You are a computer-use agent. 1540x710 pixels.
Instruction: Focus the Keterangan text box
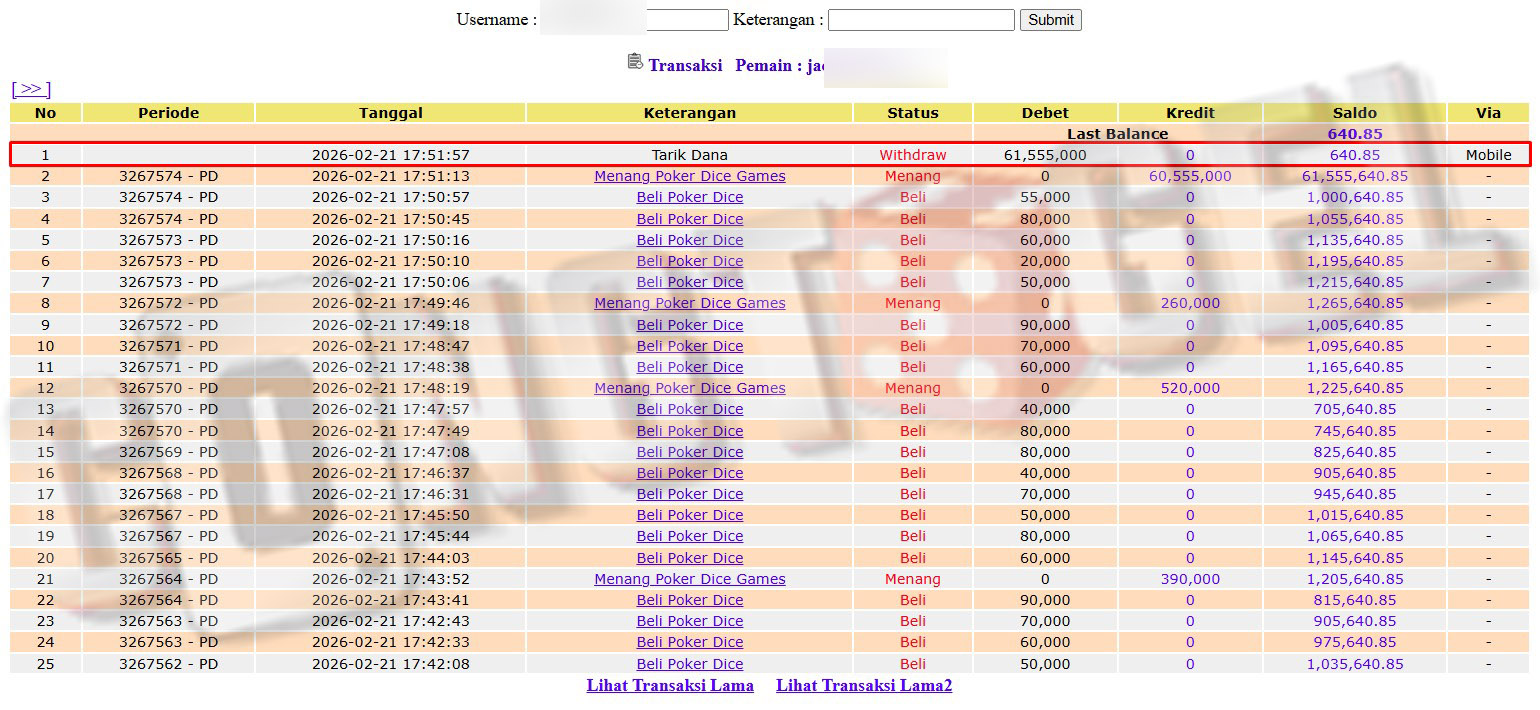click(921, 20)
